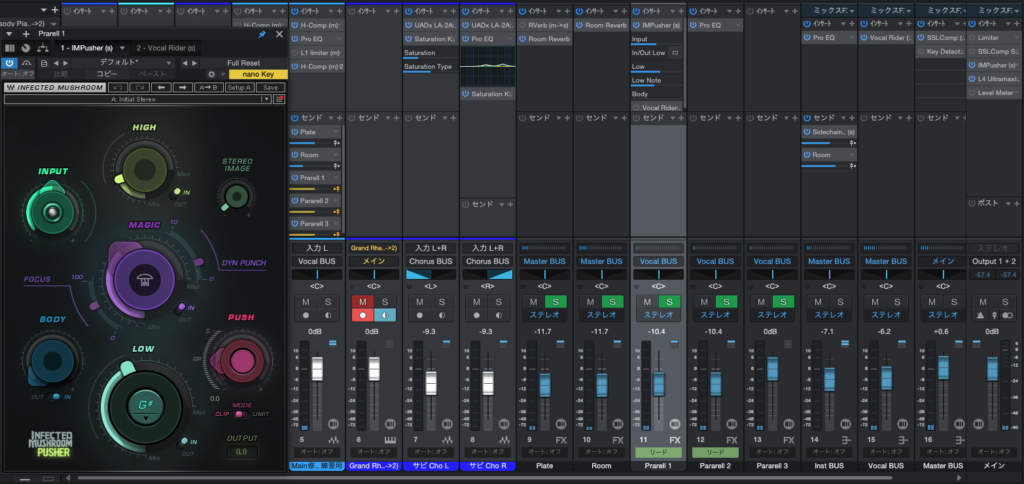Switch PUSH mode between CLIP and LIMIT
This screenshot has width=1024, height=484.
click(242, 414)
